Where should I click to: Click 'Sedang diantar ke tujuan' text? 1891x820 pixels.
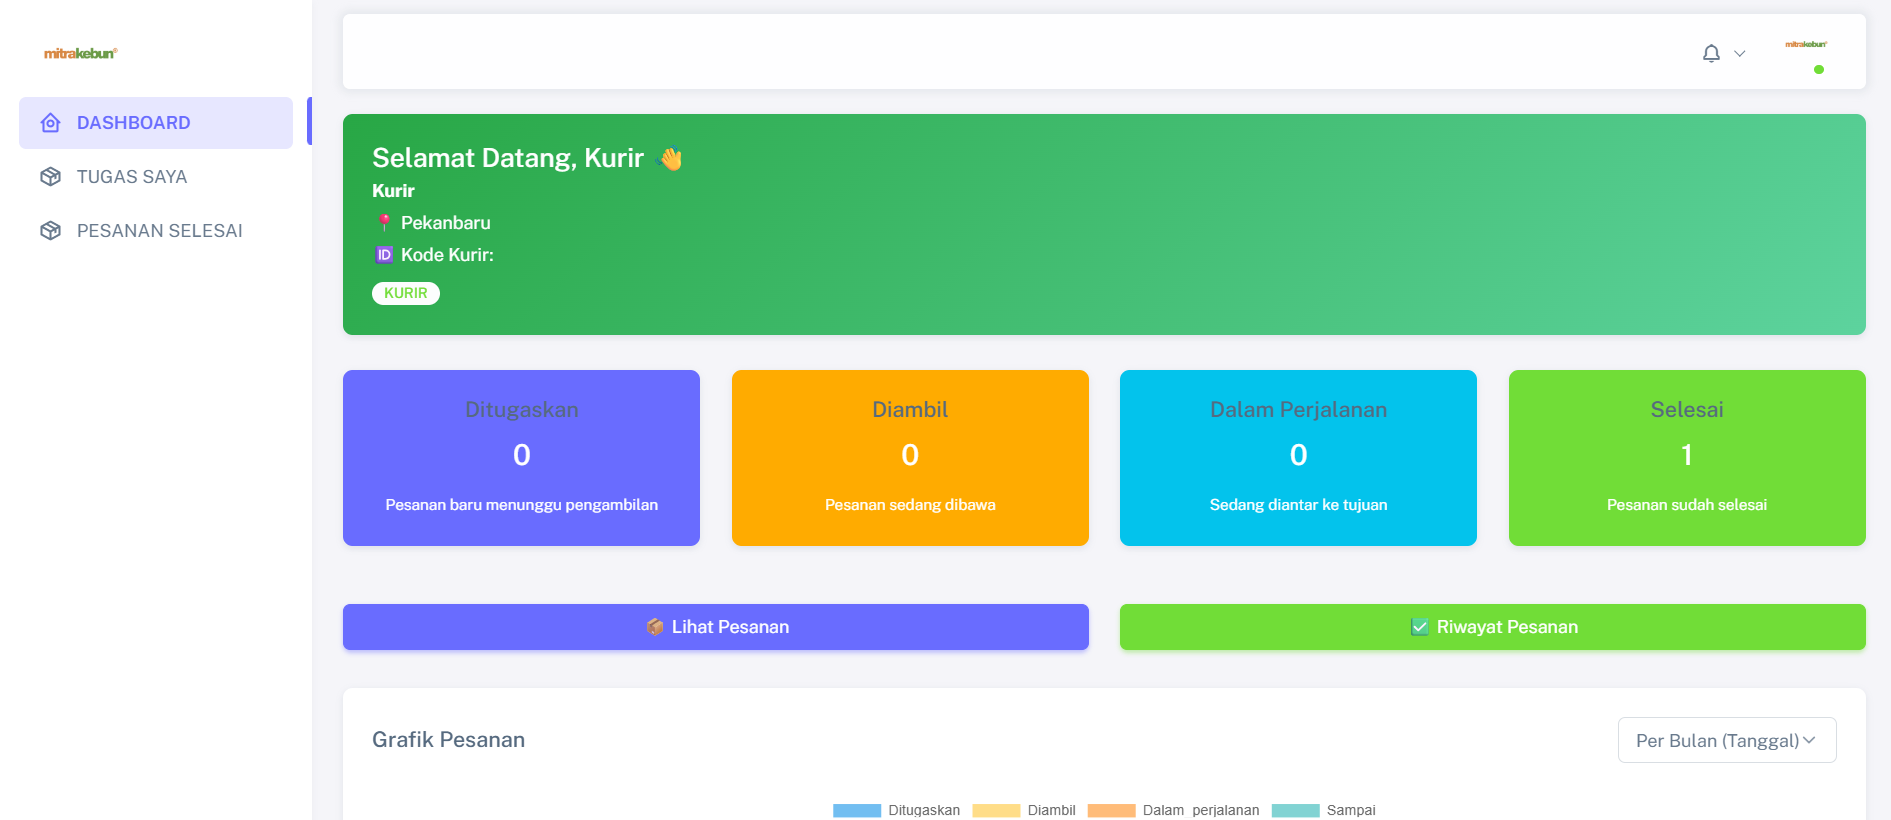(1298, 505)
